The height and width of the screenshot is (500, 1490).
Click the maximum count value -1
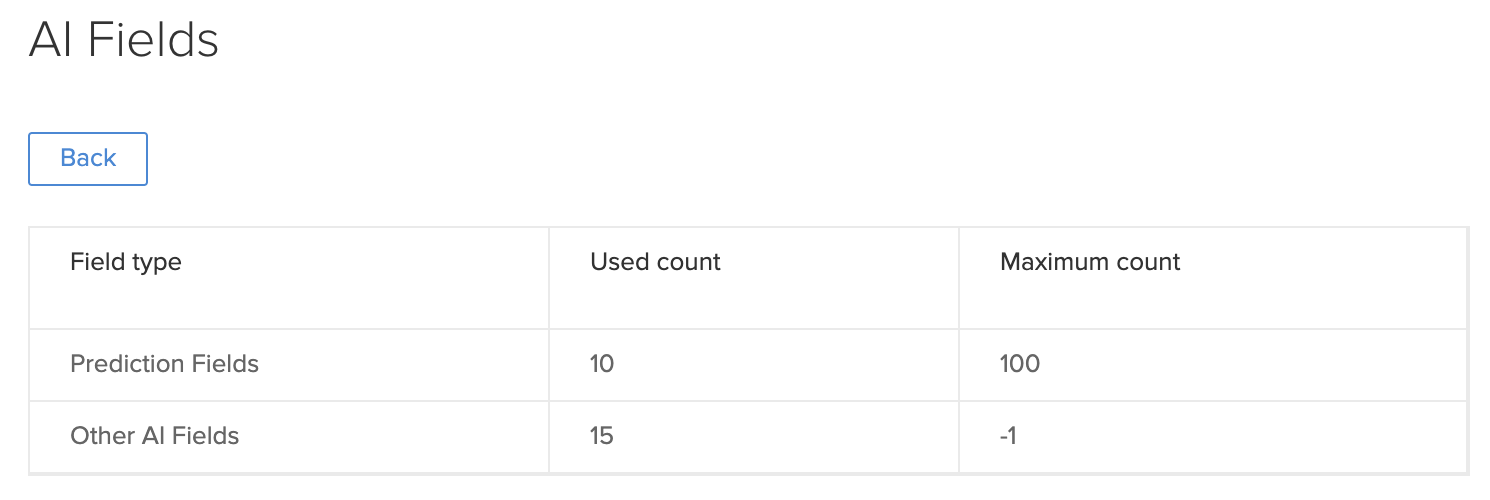pos(1008,436)
